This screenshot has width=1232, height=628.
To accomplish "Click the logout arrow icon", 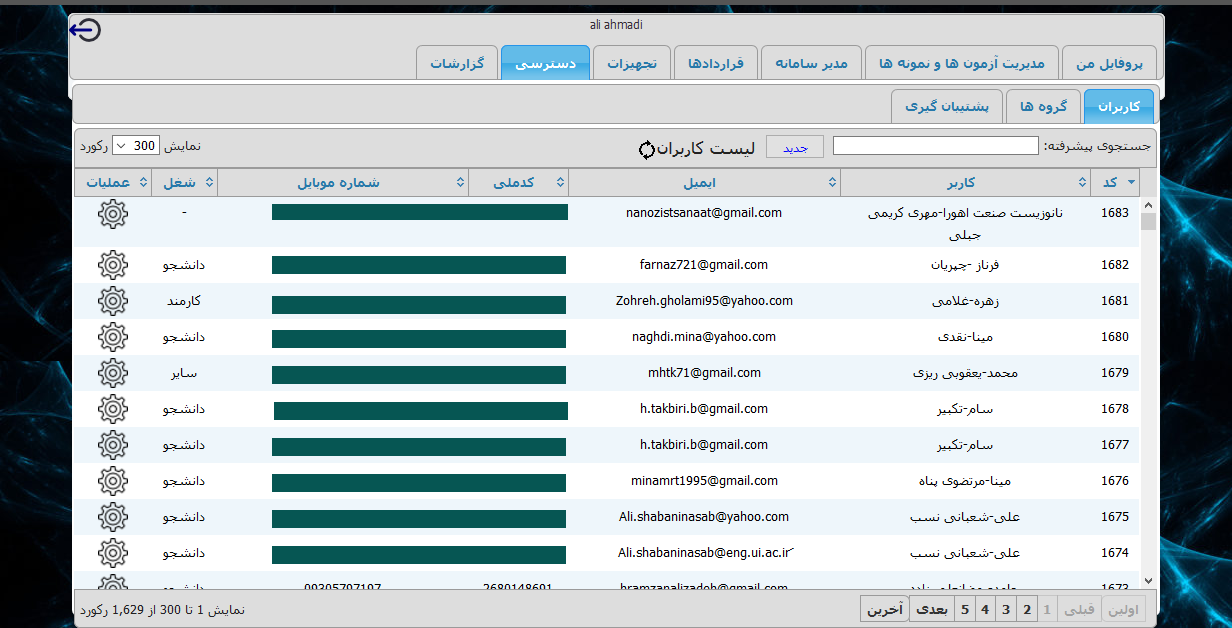I will coord(86,31).
